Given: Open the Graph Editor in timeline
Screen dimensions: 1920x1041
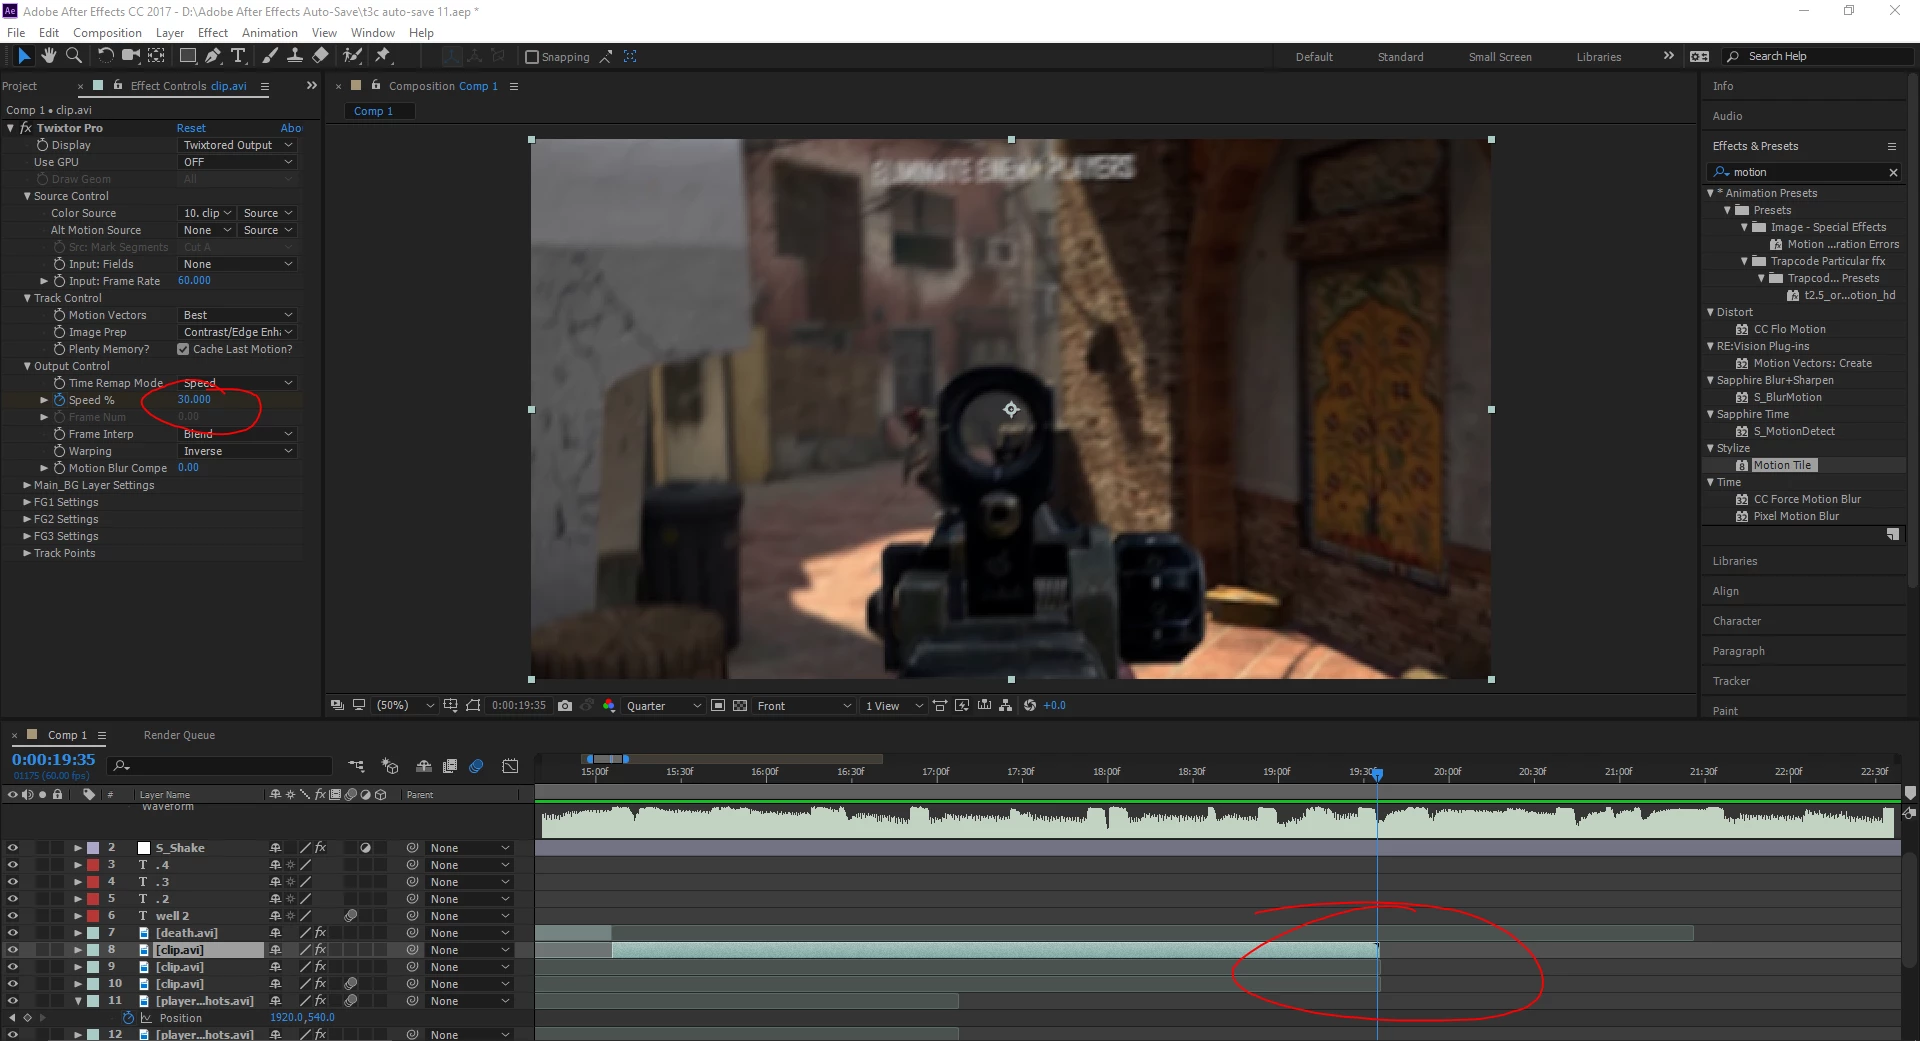Looking at the screenshot, I should [x=510, y=766].
